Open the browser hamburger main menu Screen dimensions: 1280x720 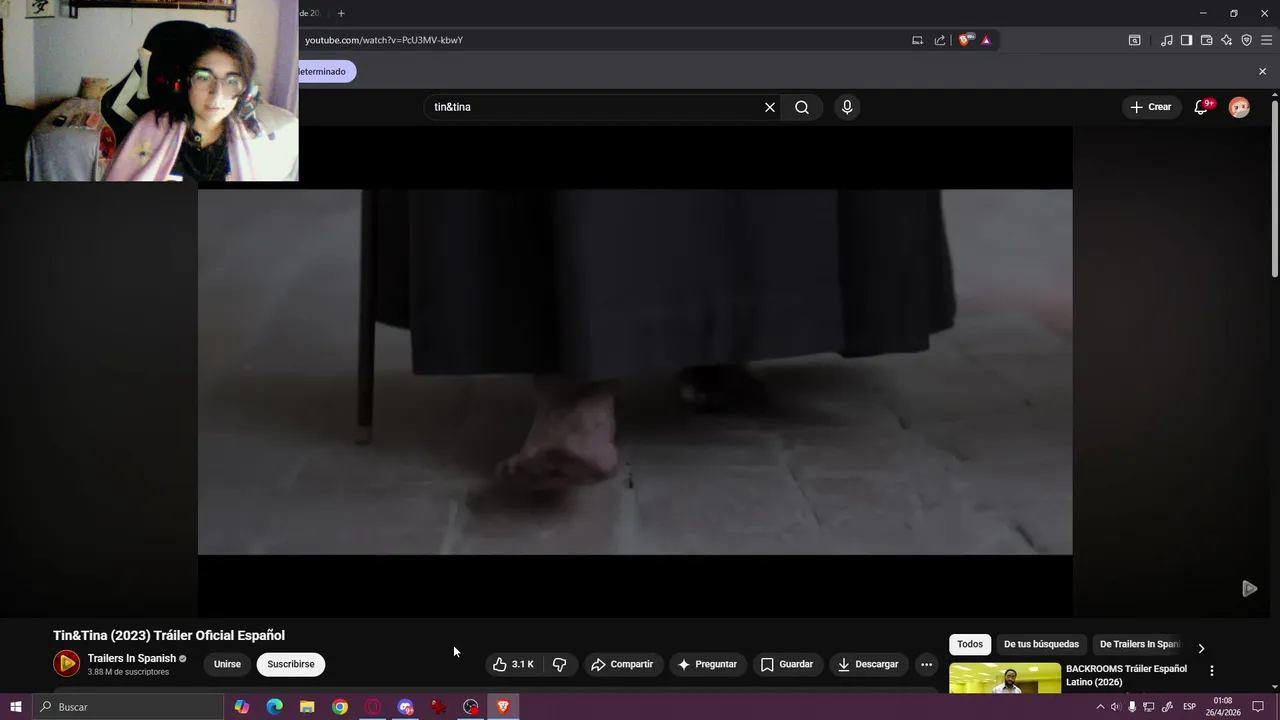pyautogui.click(x=1266, y=40)
